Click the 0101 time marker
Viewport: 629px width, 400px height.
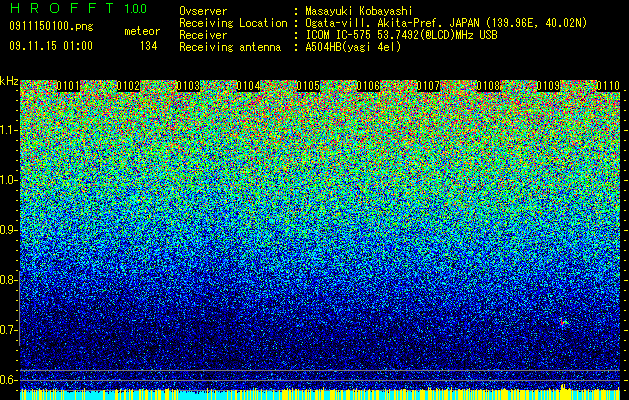(x=68, y=86)
